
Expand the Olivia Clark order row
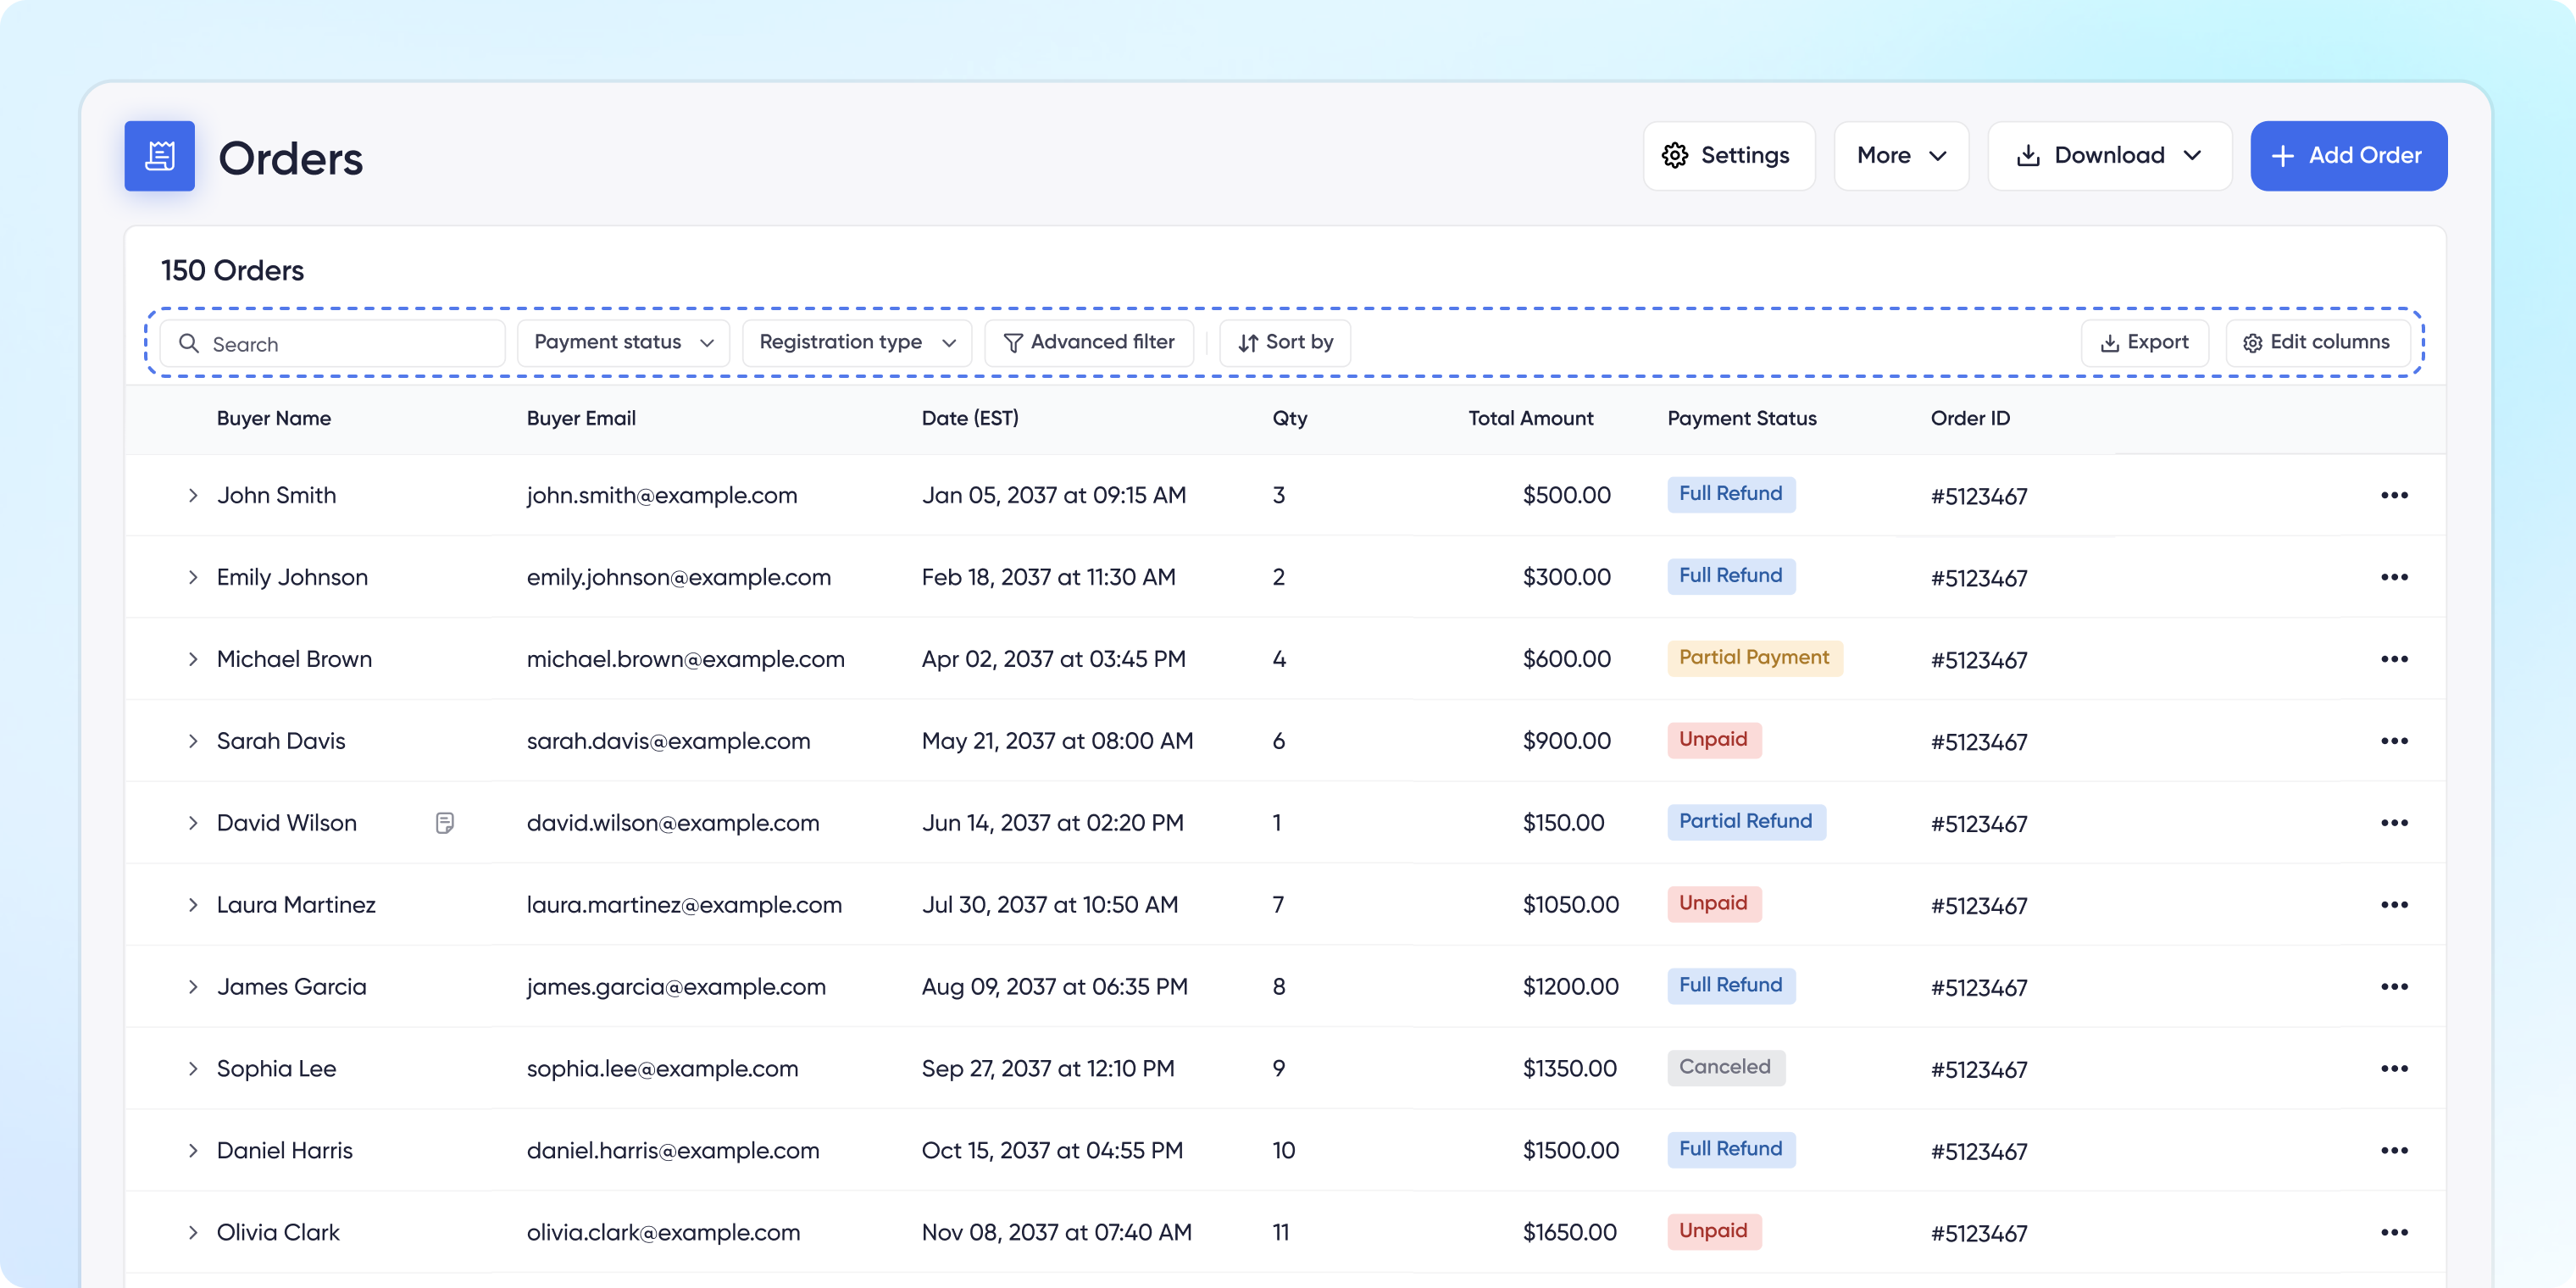[x=193, y=1234]
